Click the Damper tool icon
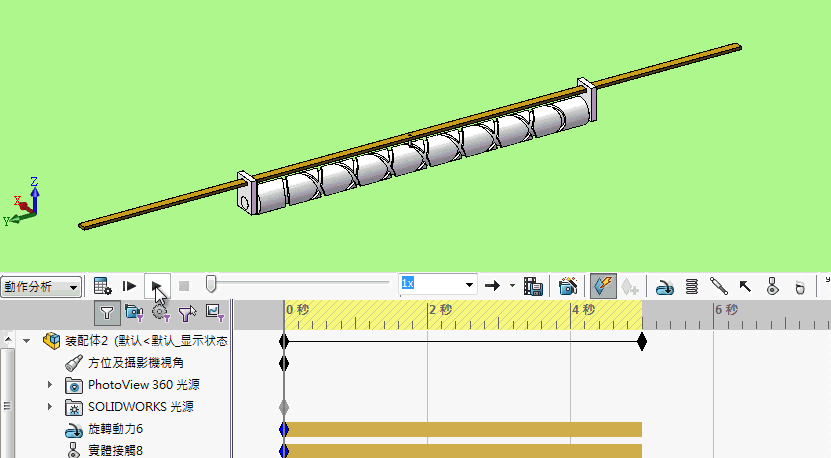The width and height of the screenshot is (831, 458). pyautogui.click(x=719, y=286)
